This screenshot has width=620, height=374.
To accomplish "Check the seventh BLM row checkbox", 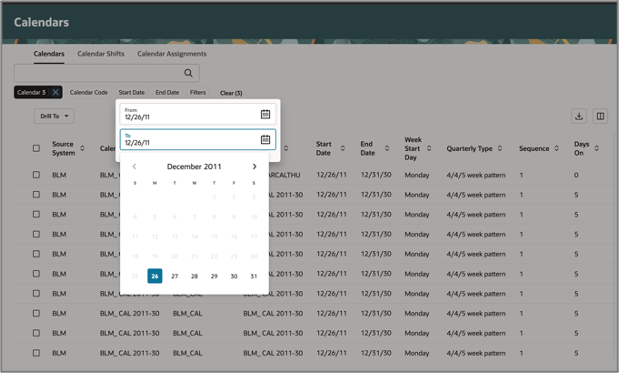I will click(36, 293).
